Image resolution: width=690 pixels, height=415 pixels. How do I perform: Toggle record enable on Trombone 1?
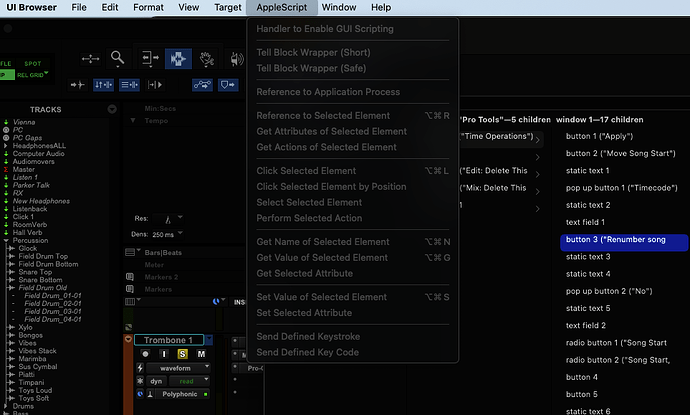[145, 354]
